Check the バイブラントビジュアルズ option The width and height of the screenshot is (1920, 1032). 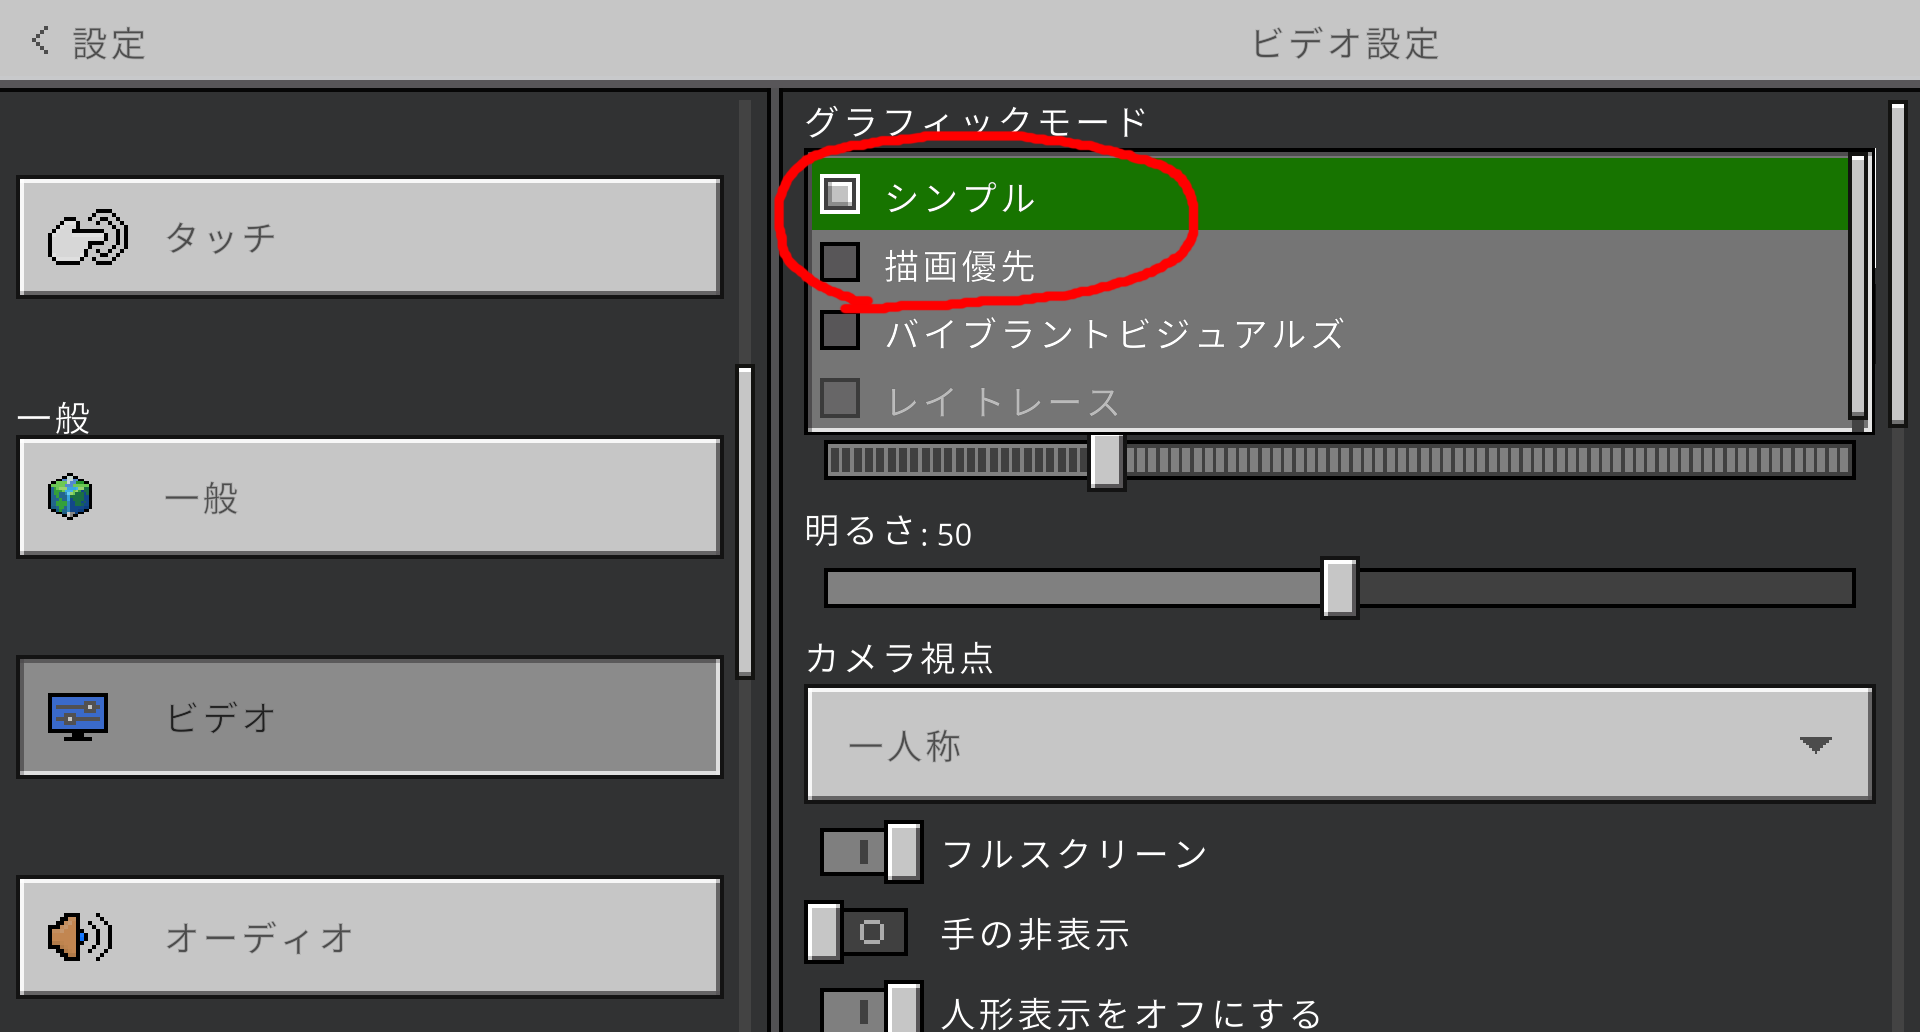click(x=840, y=330)
